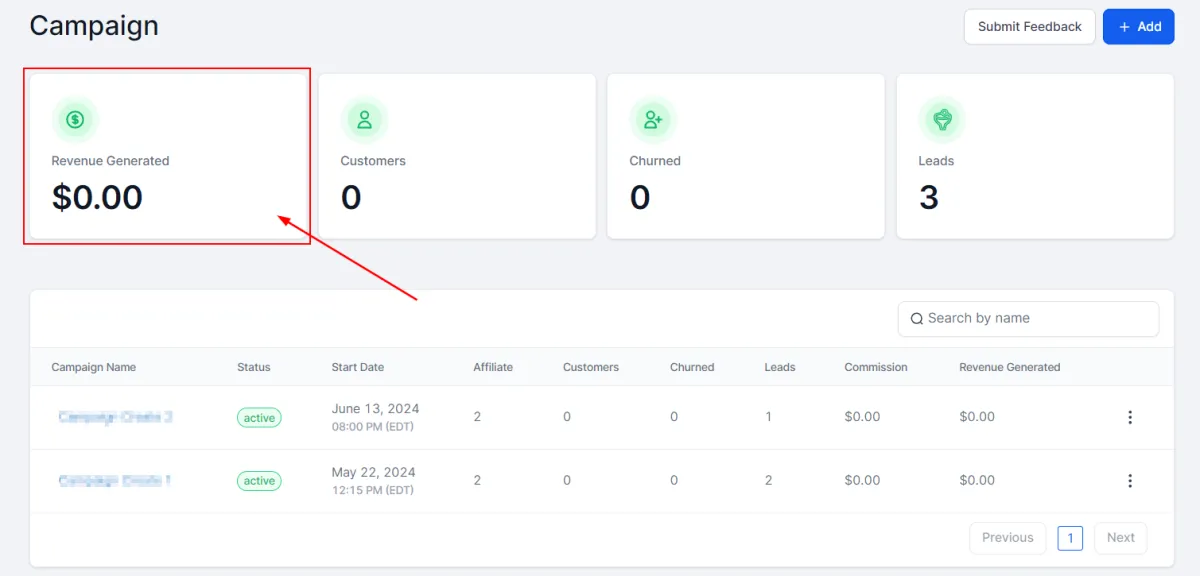Open the three-dot menu for June 13 campaign
This screenshot has width=1200, height=576.
(x=1130, y=417)
